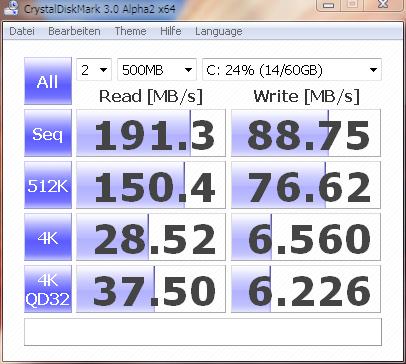
Task: Open the 500MB test size dropdown
Action: point(157,70)
